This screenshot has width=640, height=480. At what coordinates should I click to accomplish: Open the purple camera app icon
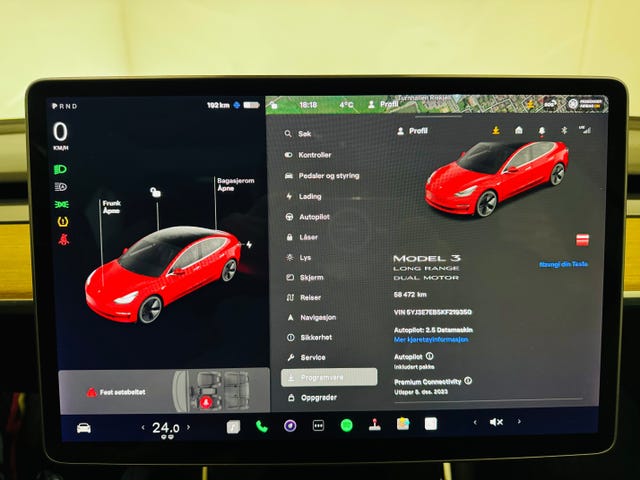(x=290, y=426)
